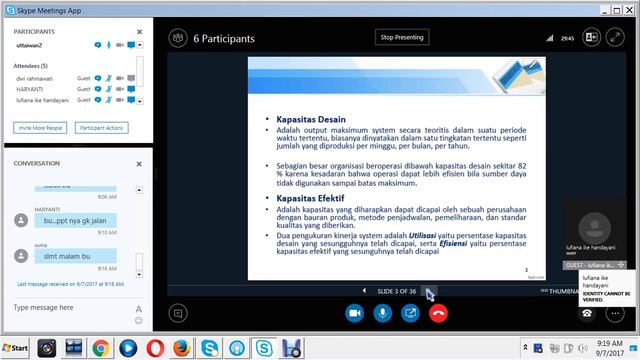Click attendees list scroll down arrow
The height and width of the screenshot is (360, 640).
point(140,101)
